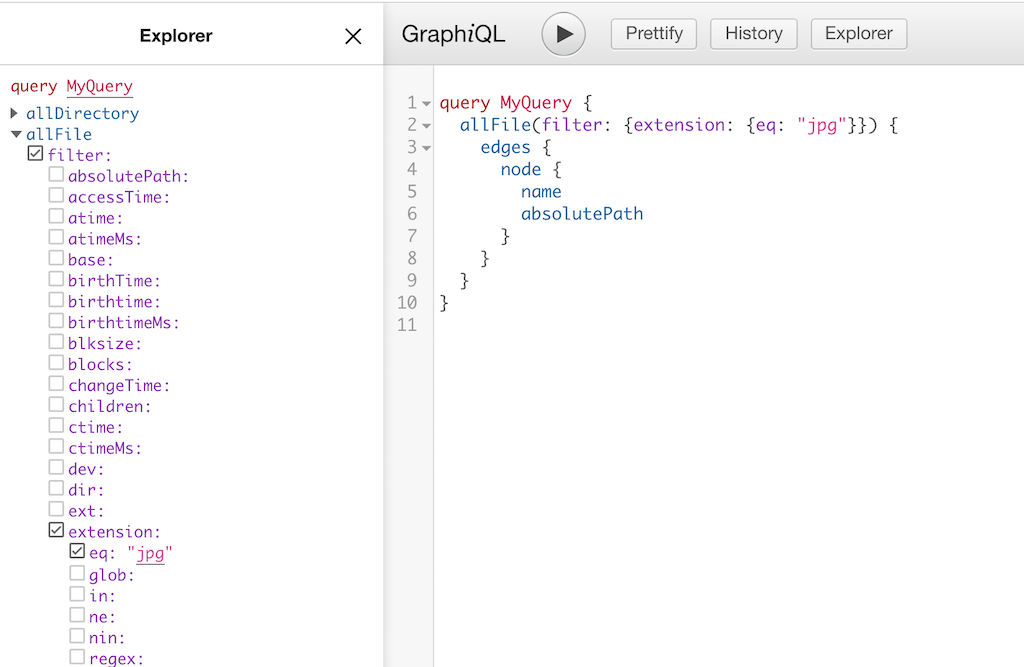Expand the allDirectory tree node

(x=14, y=112)
